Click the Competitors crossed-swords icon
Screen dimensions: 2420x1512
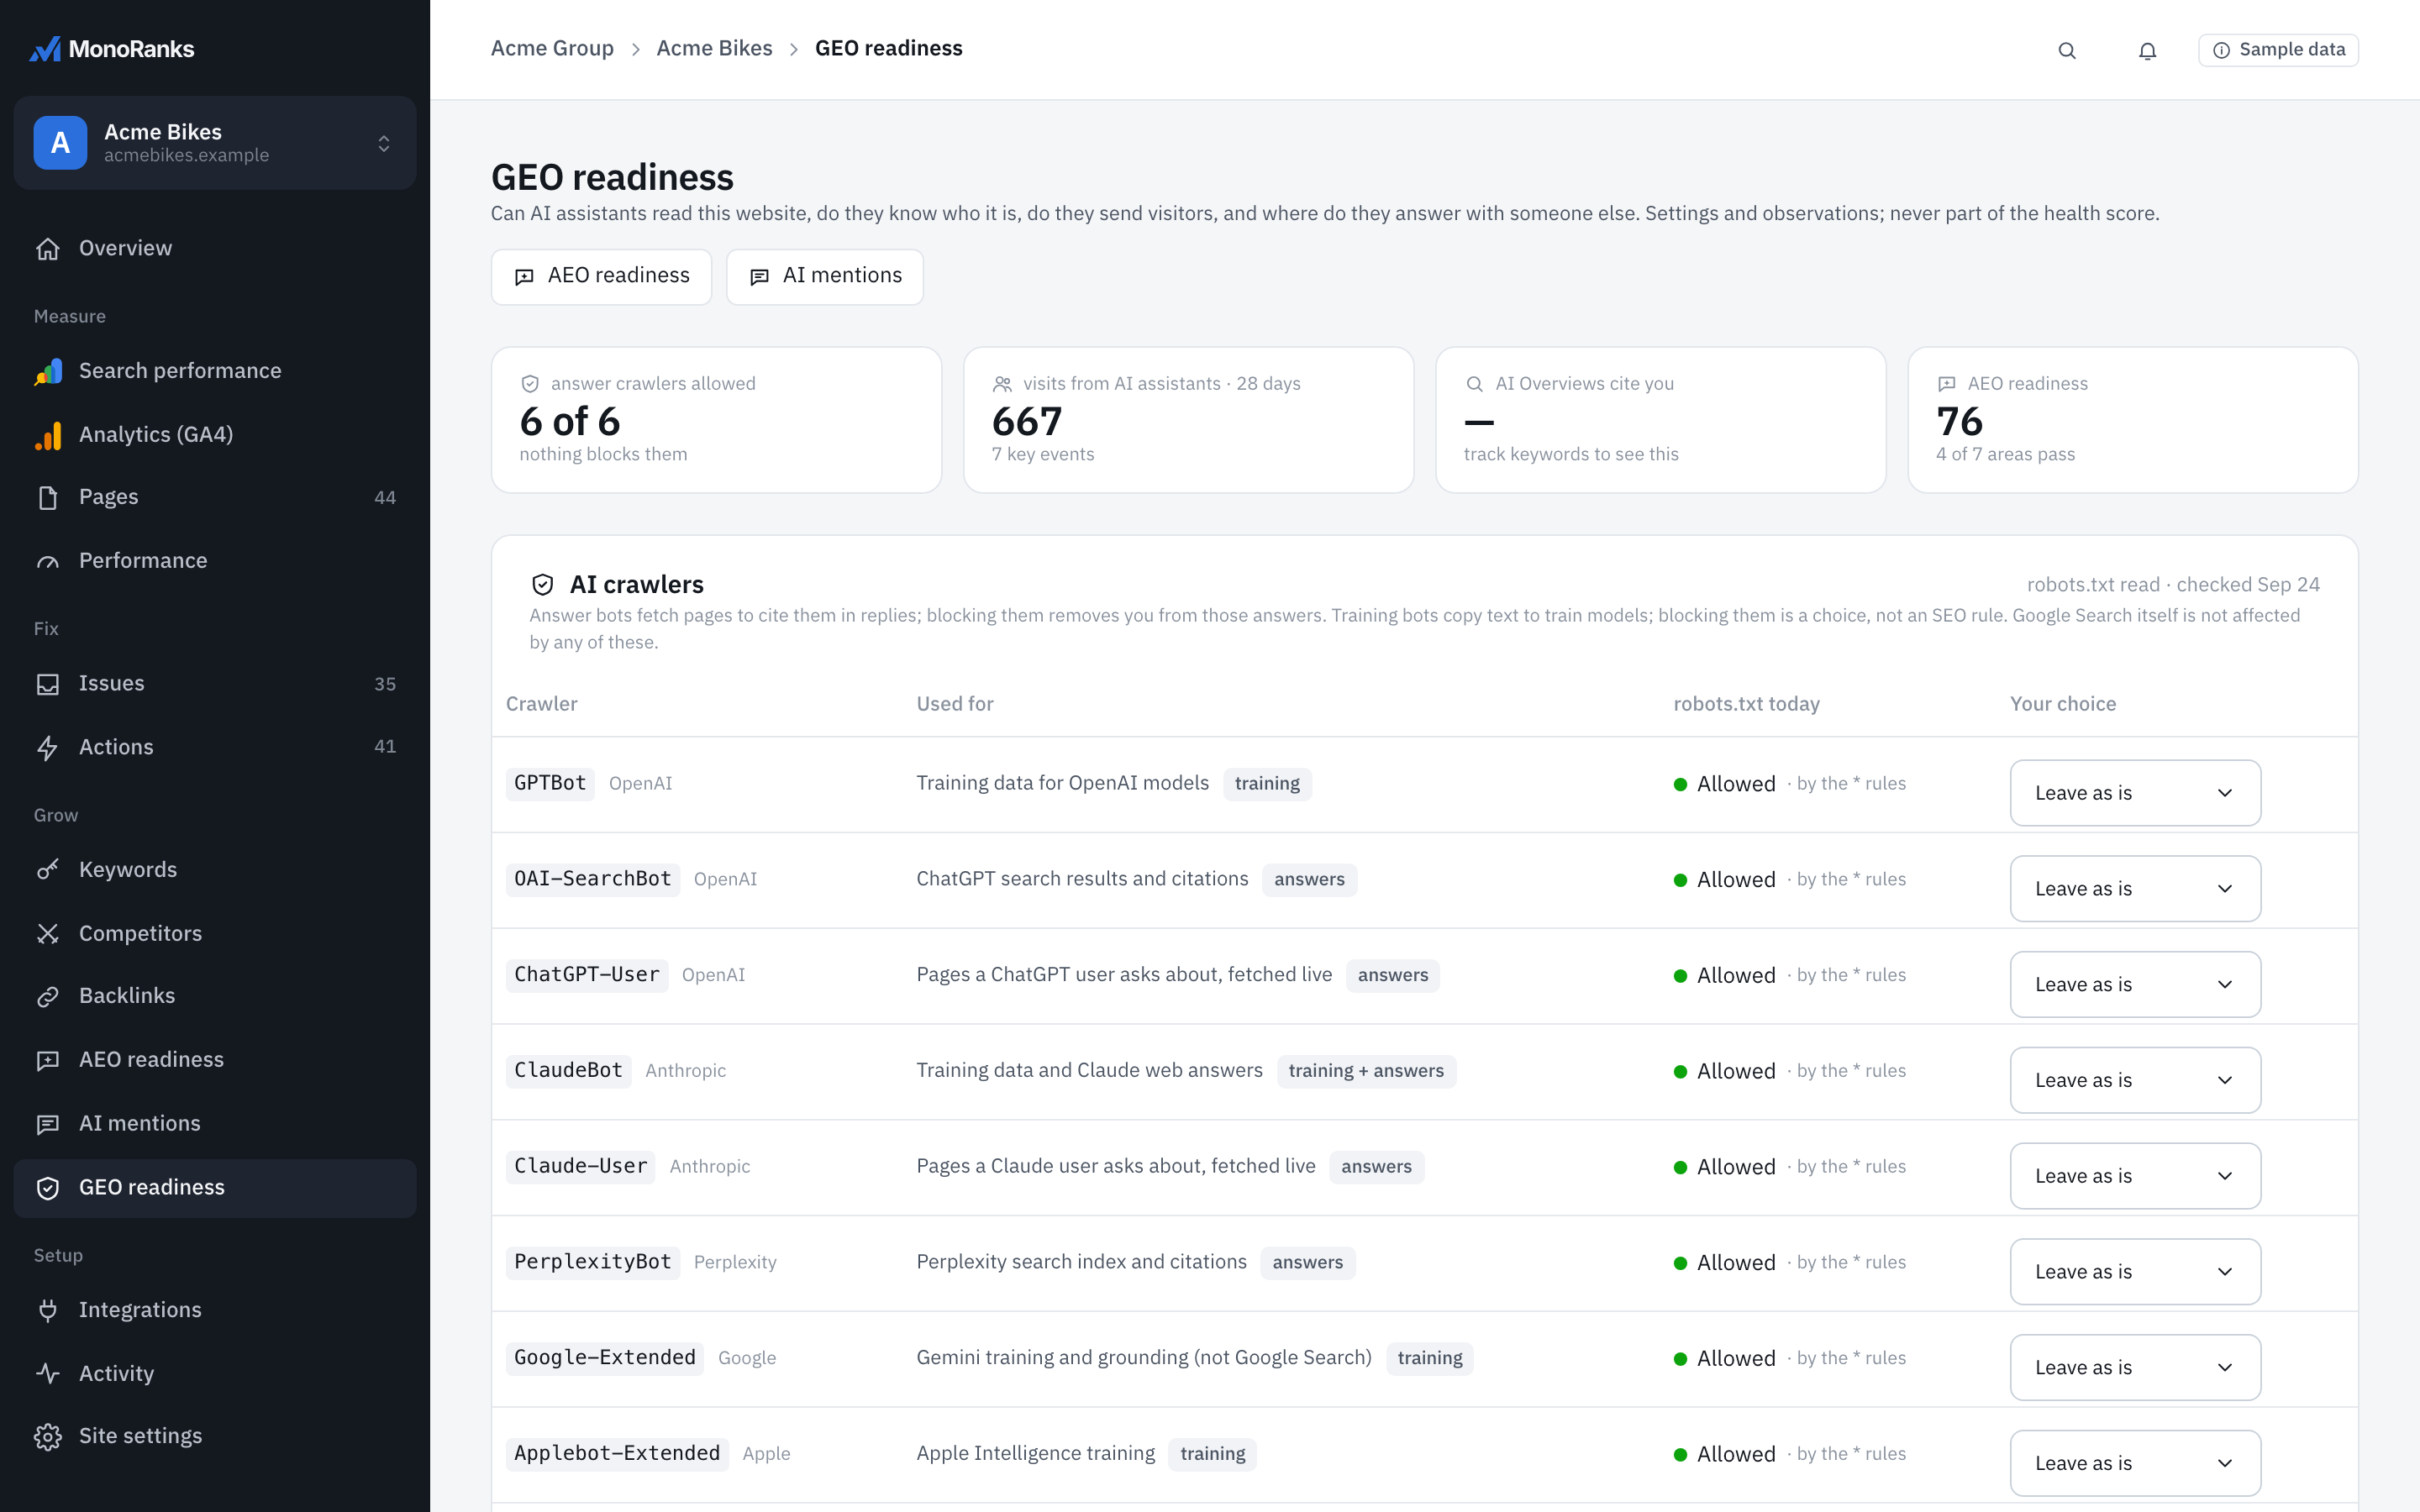(x=48, y=934)
